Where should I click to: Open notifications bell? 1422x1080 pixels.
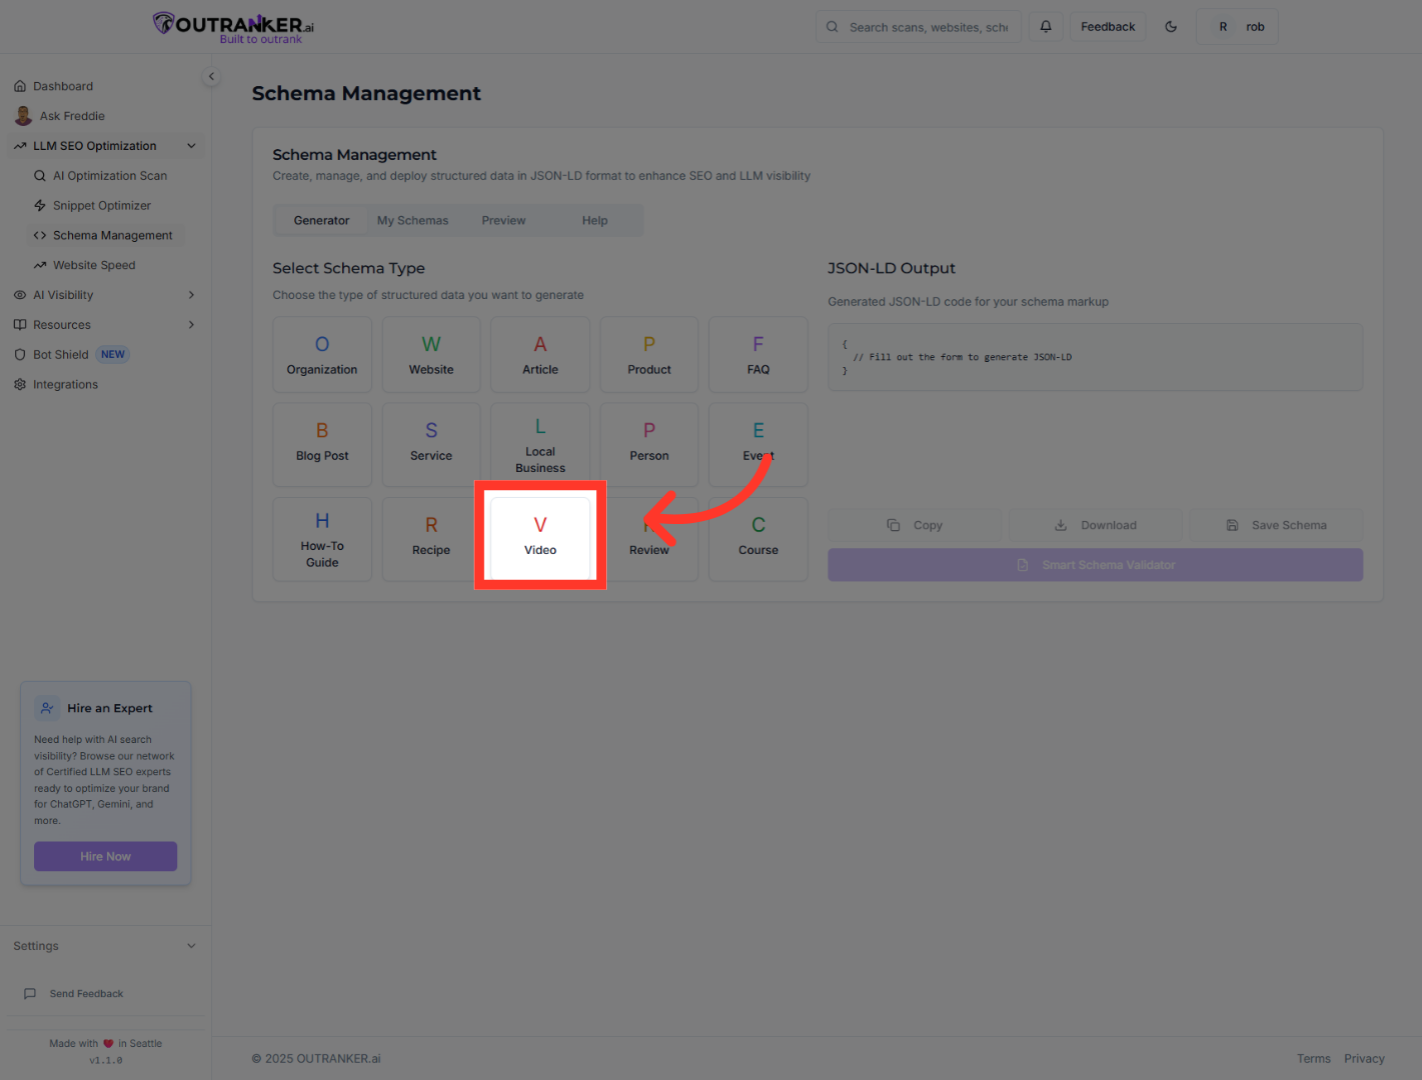pos(1046,27)
